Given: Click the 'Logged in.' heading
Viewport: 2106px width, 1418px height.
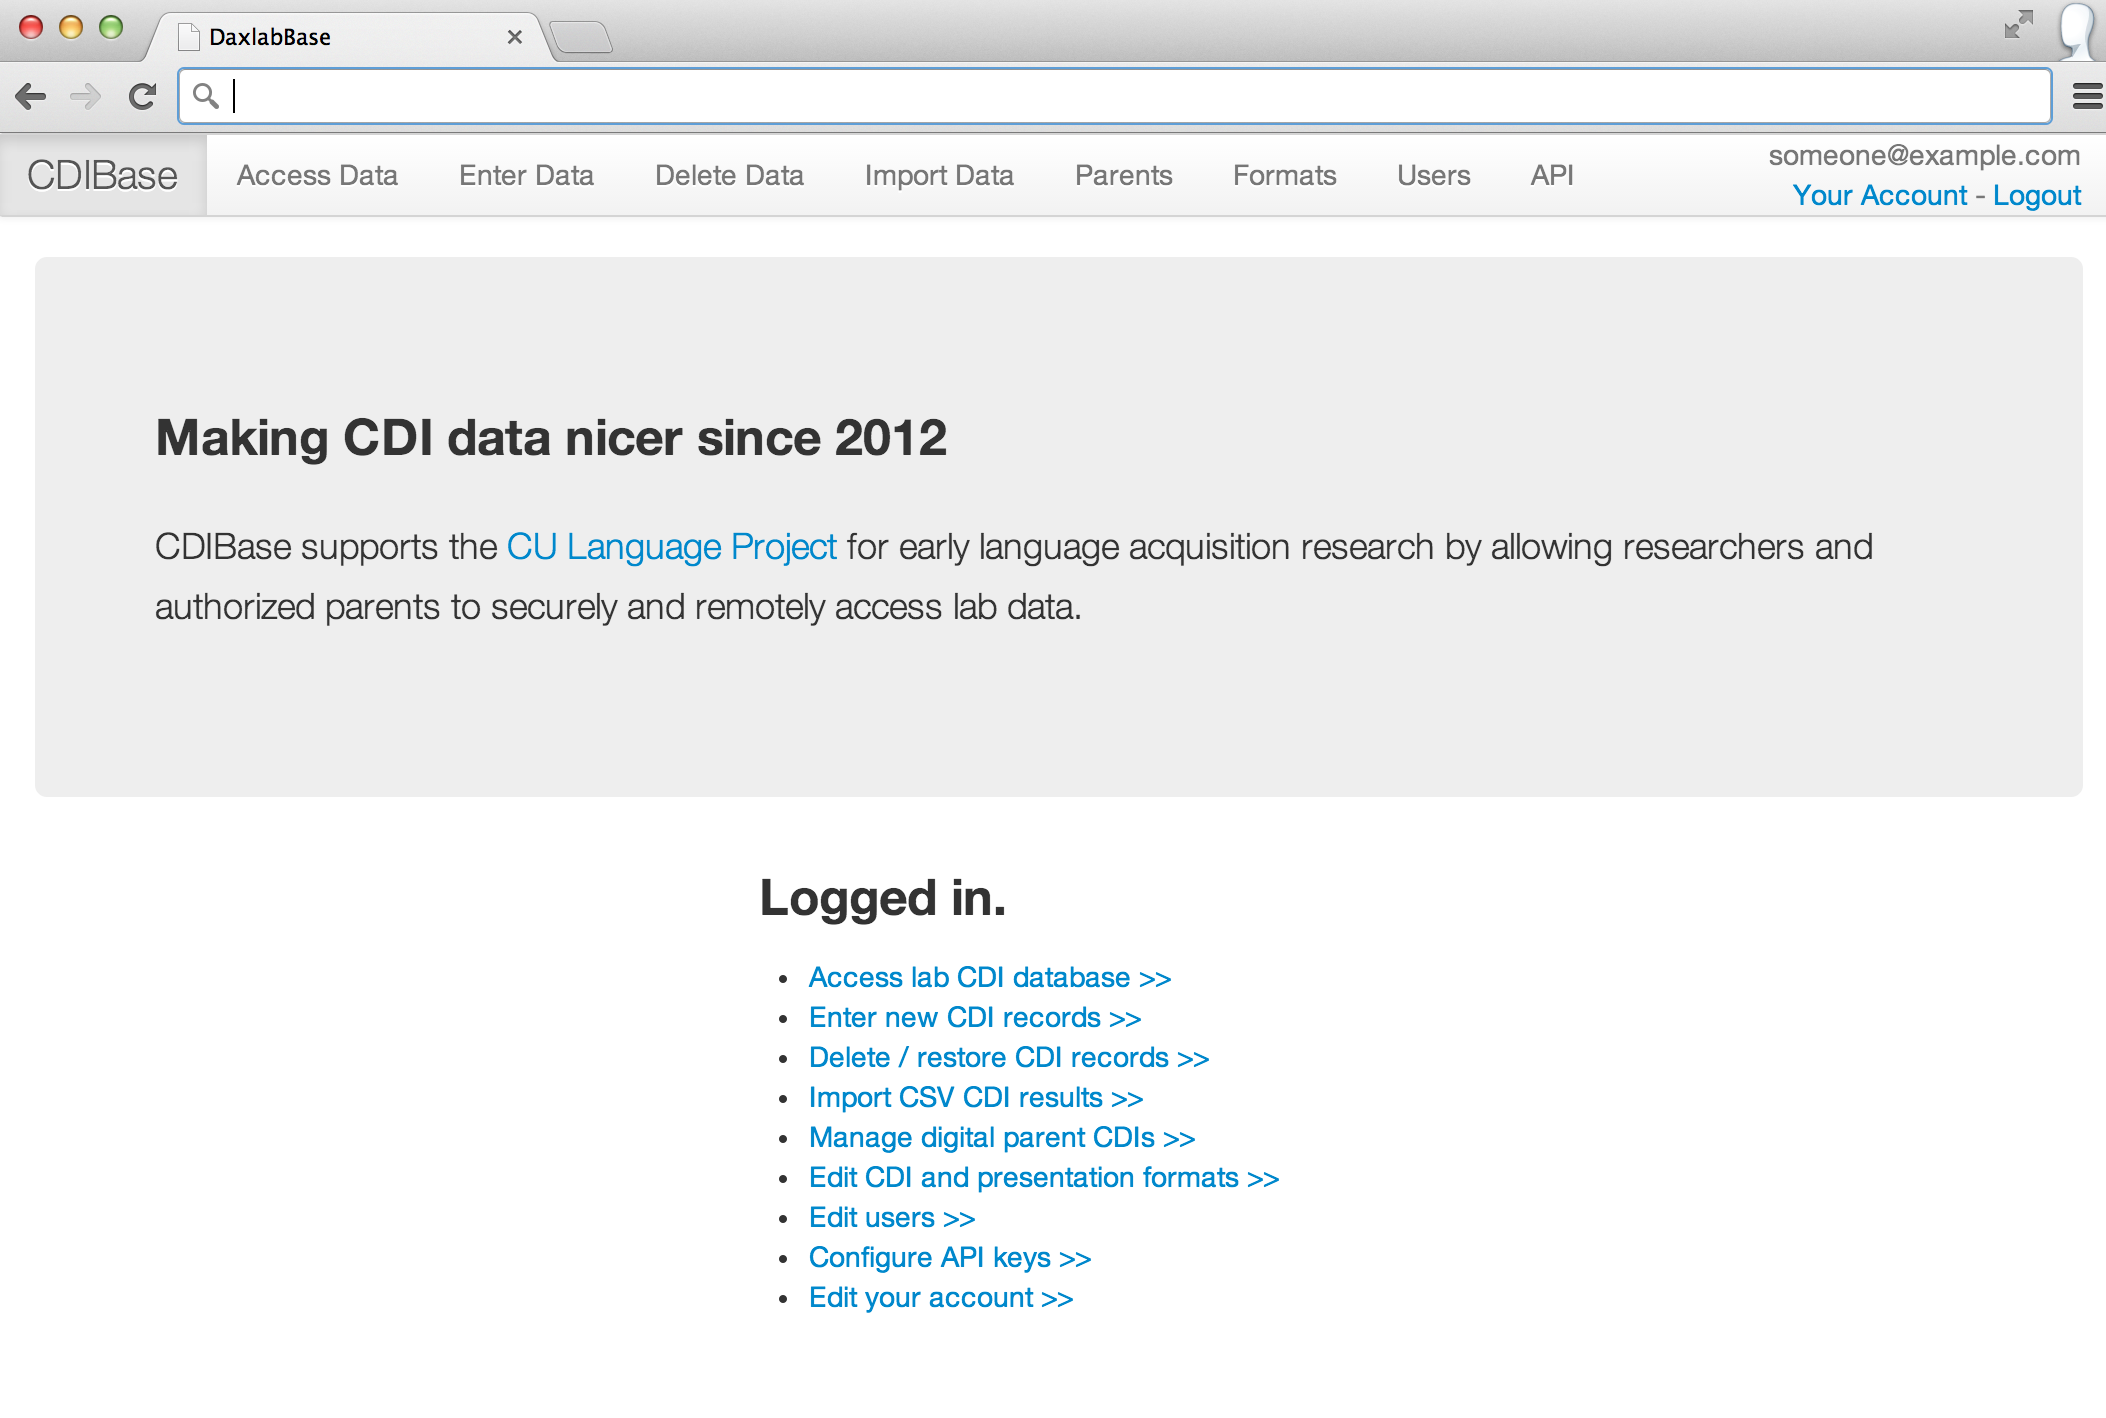Looking at the screenshot, I should point(883,898).
